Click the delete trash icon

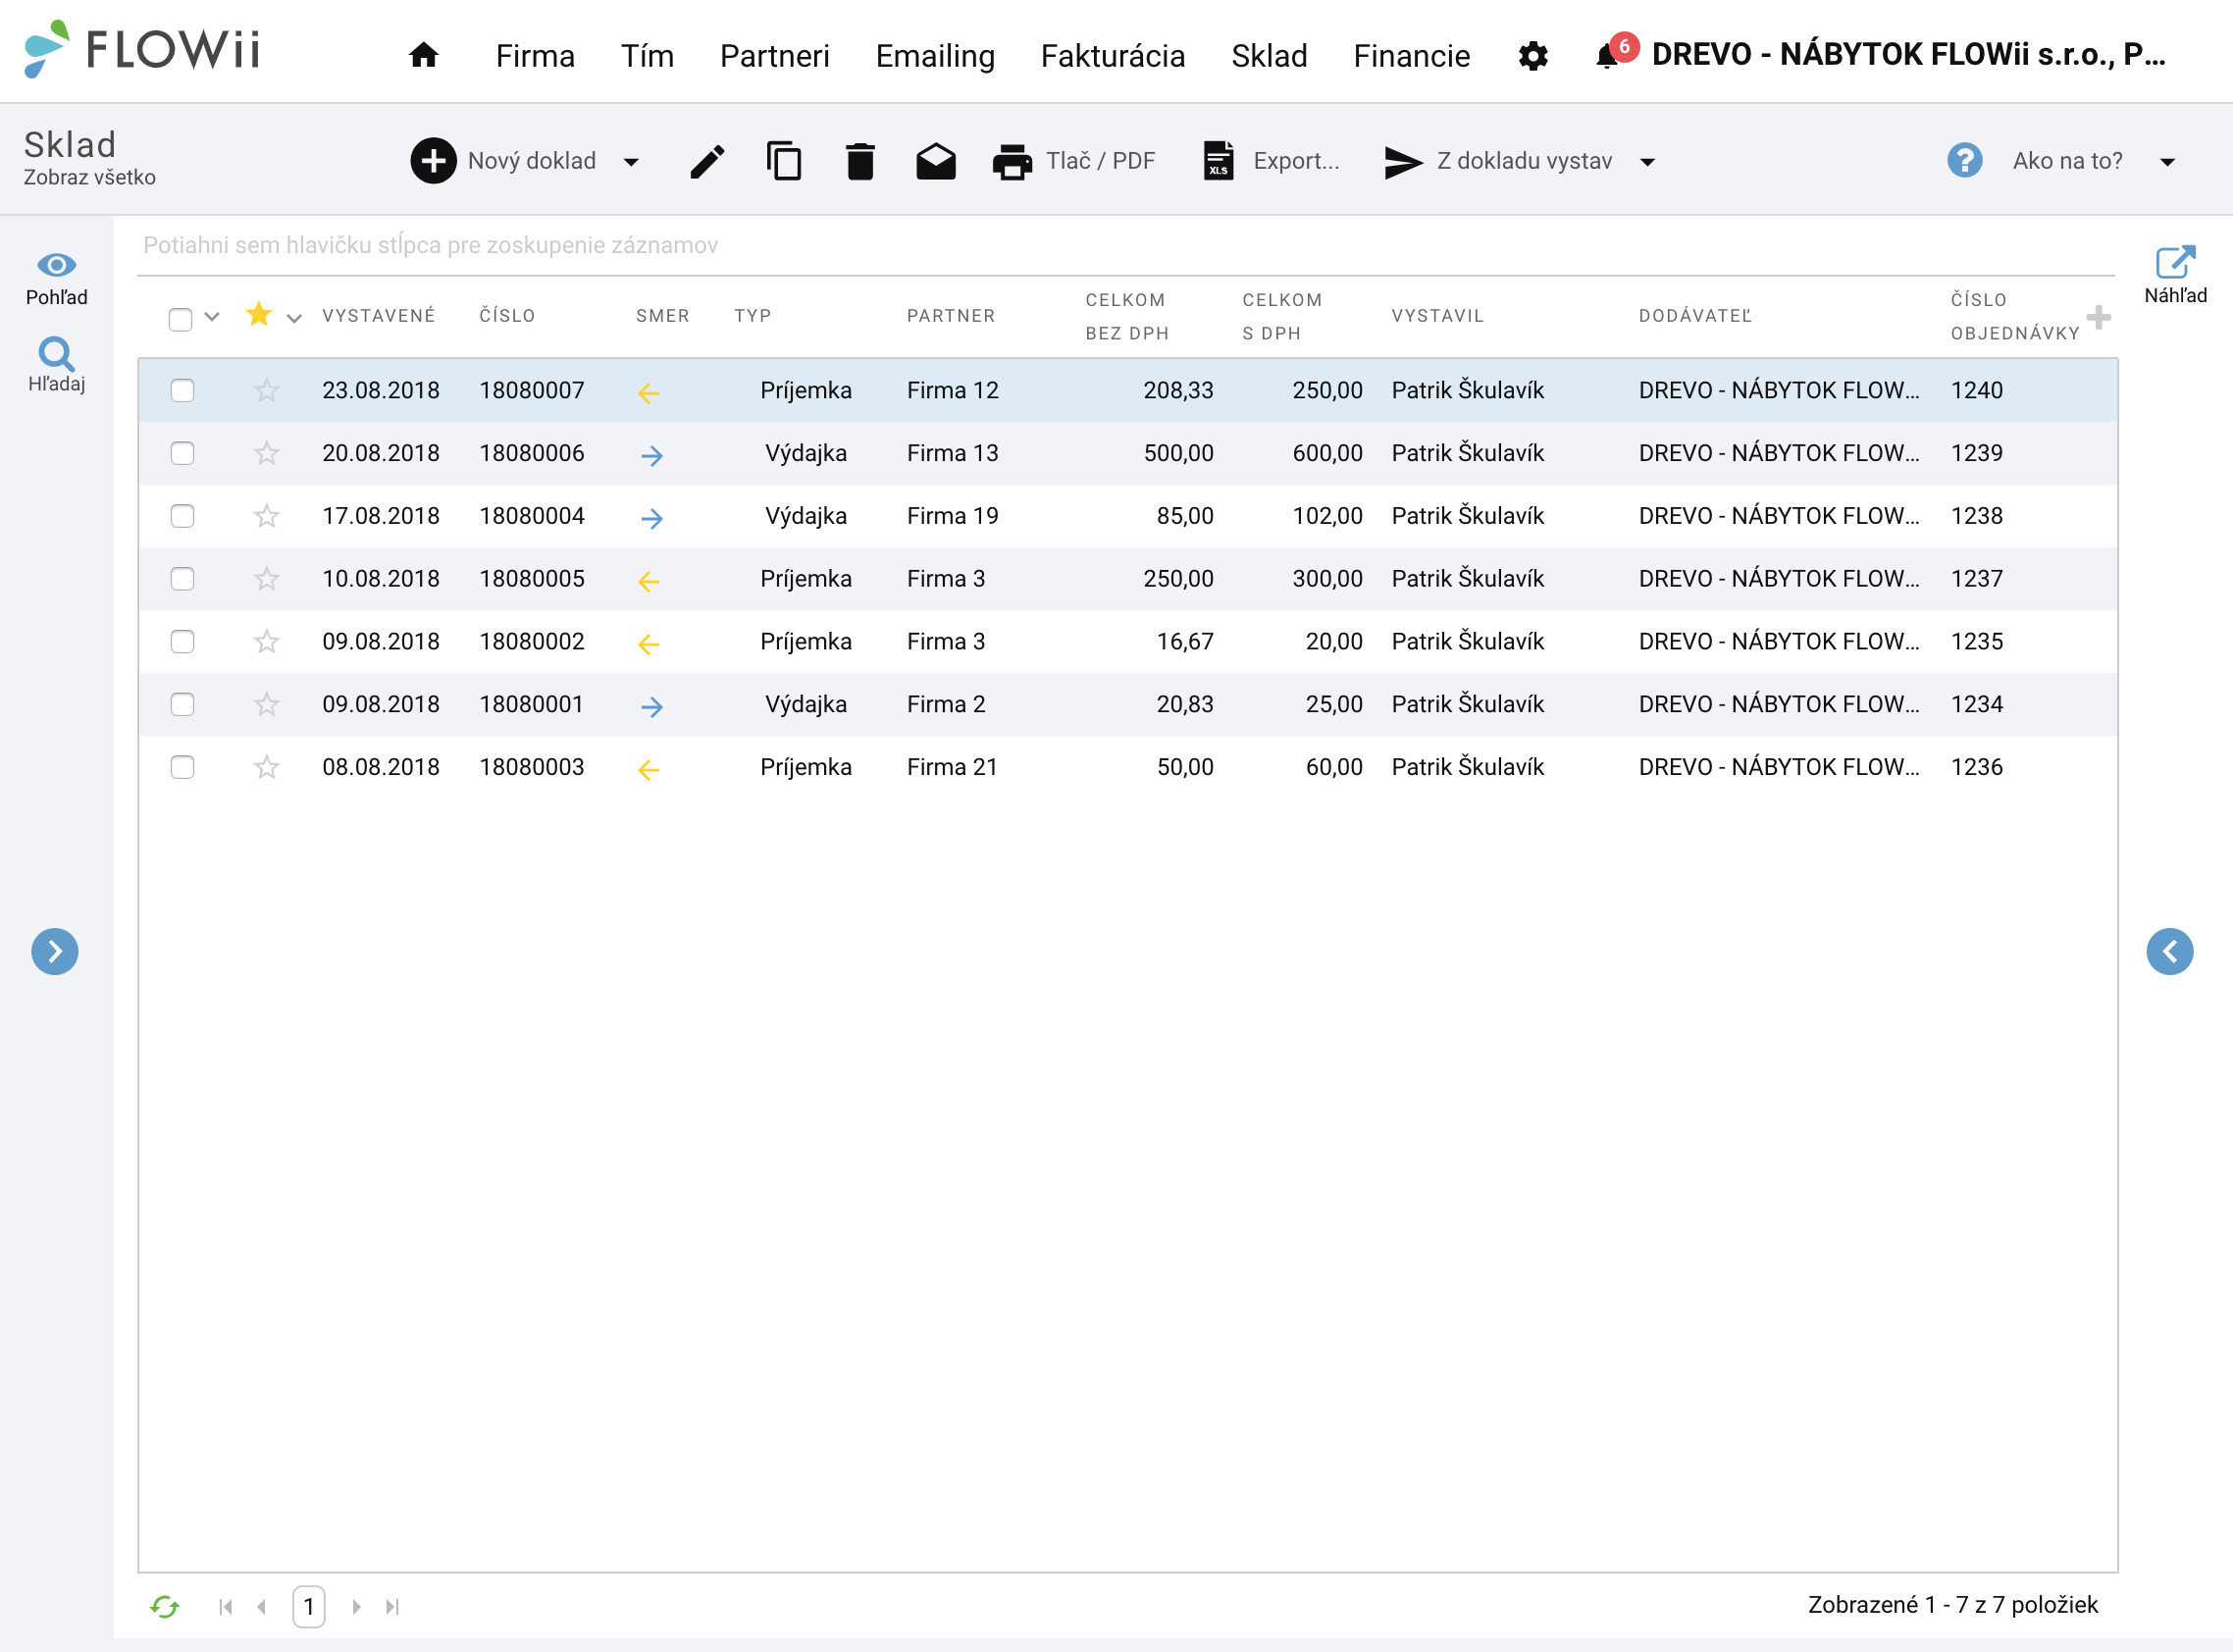pos(860,161)
